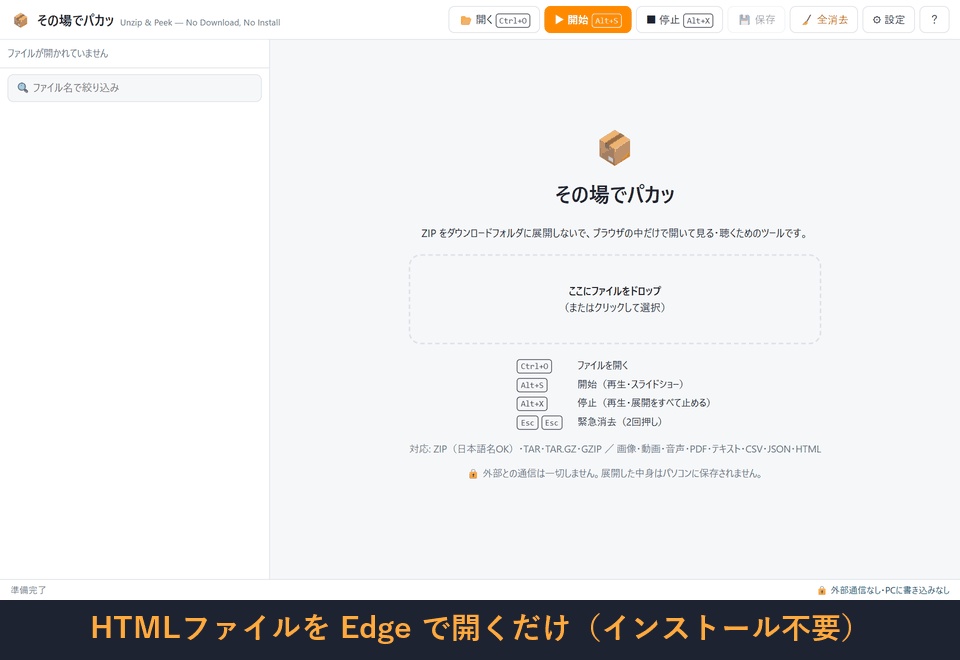Click the 外部通信なし・PCに書き込みなし status text
This screenshot has height=660, width=960.
click(890, 590)
